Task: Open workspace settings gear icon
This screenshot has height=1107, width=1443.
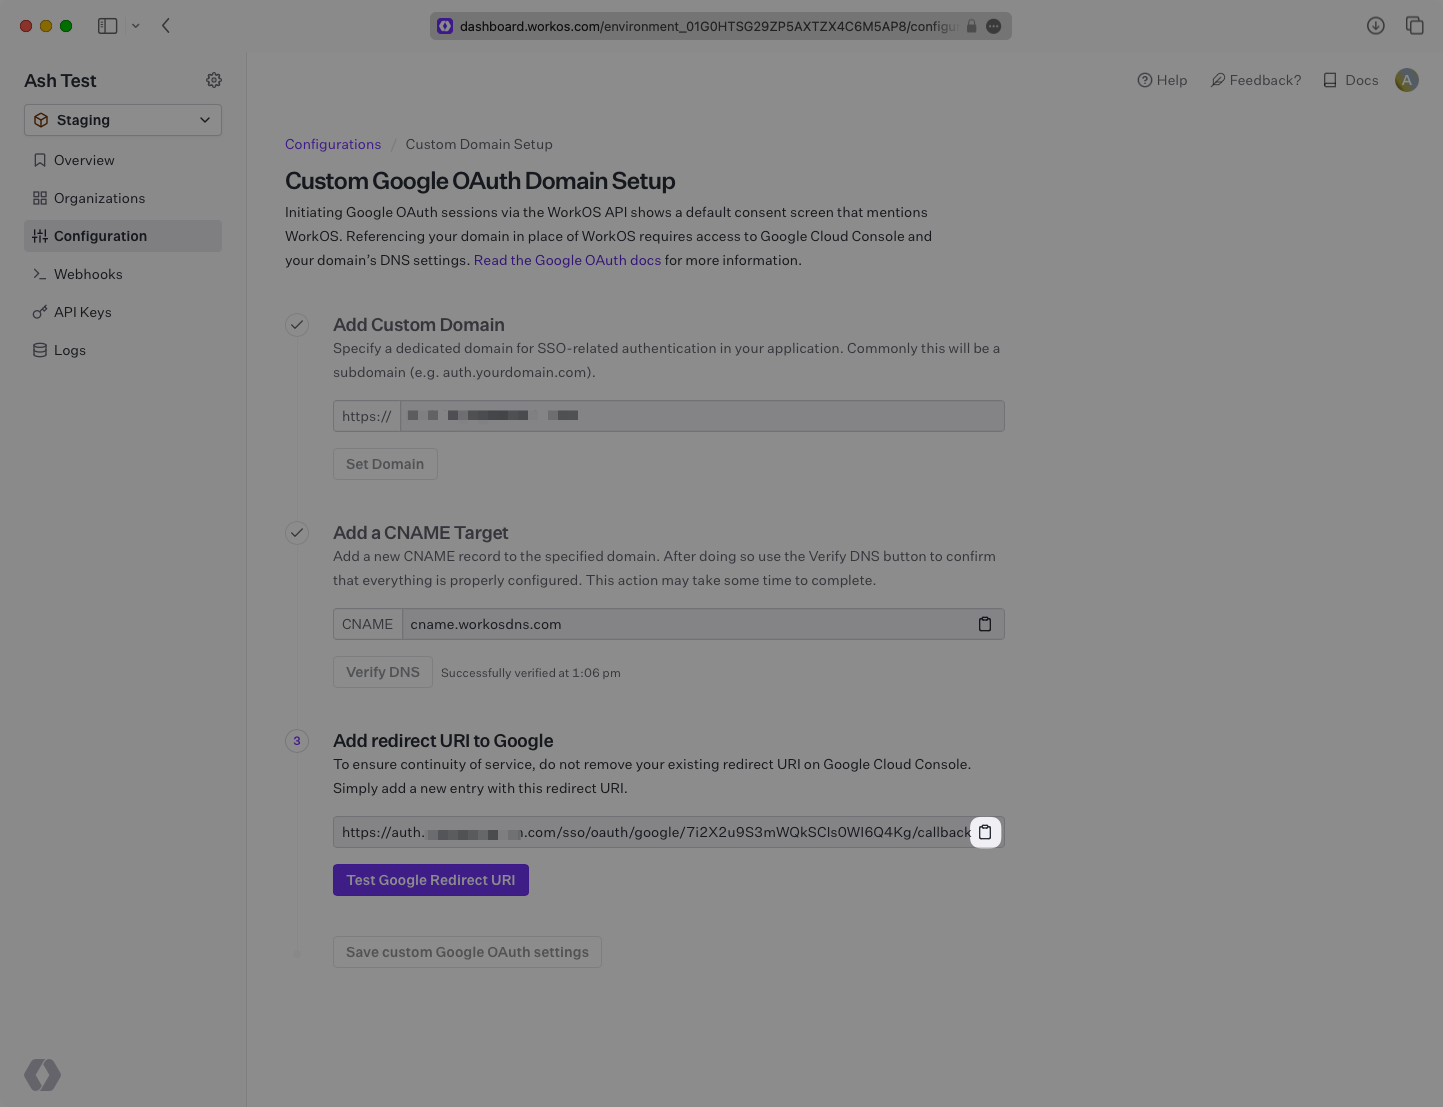Action: (x=214, y=80)
